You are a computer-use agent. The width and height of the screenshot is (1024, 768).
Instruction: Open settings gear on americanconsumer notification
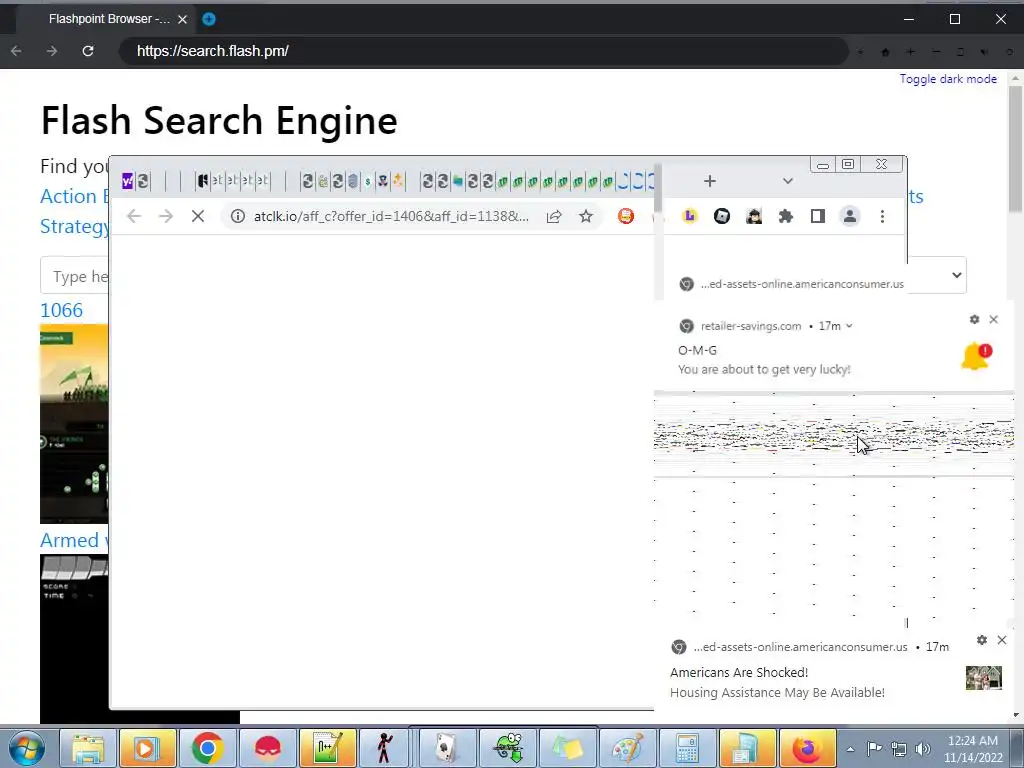pos(982,640)
